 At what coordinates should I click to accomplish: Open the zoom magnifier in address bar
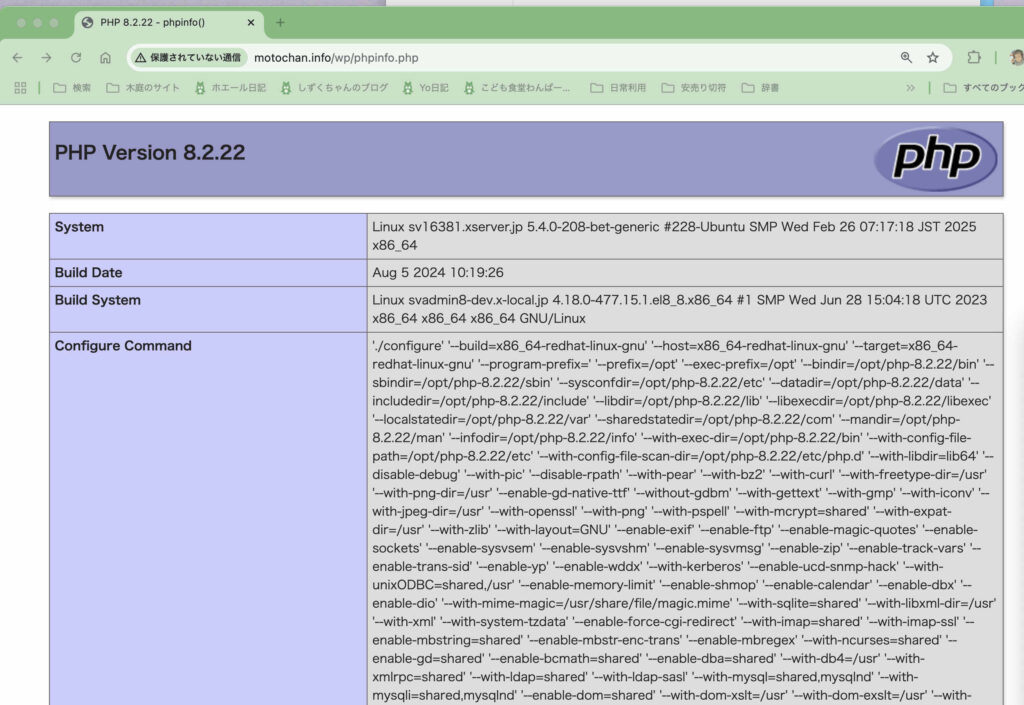coord(906,57)
